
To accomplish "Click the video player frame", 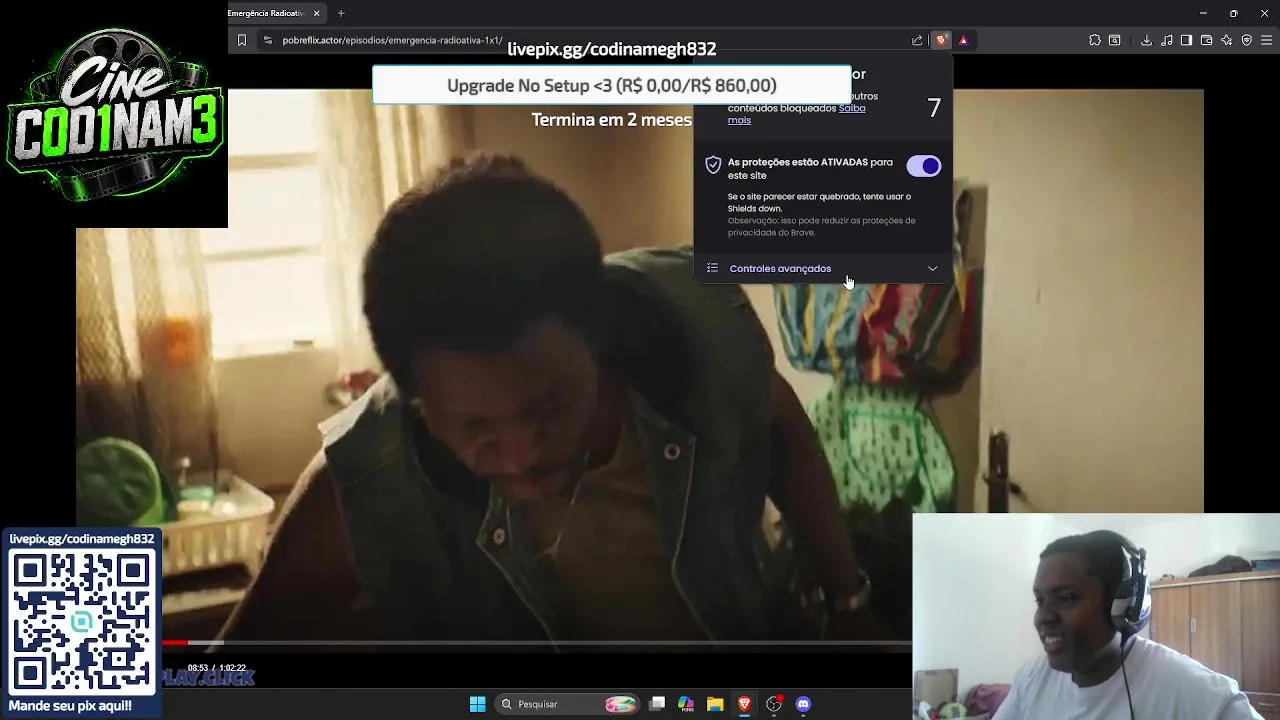I will tap(640, 370).
